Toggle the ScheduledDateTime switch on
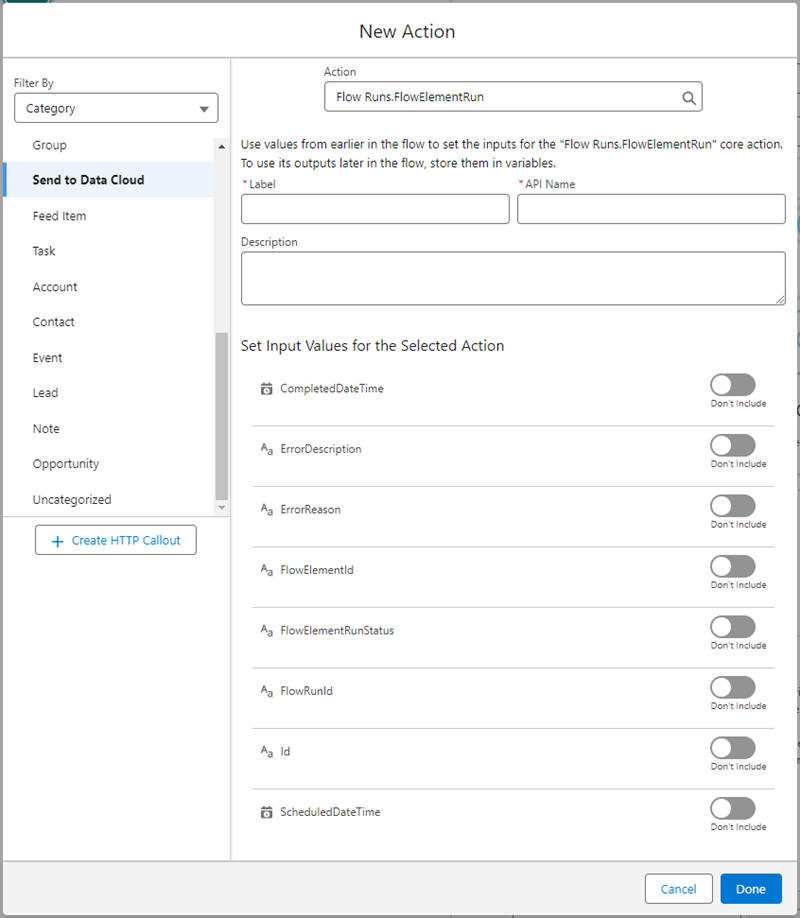Viewport: 800px width, 918px height. 733,810
